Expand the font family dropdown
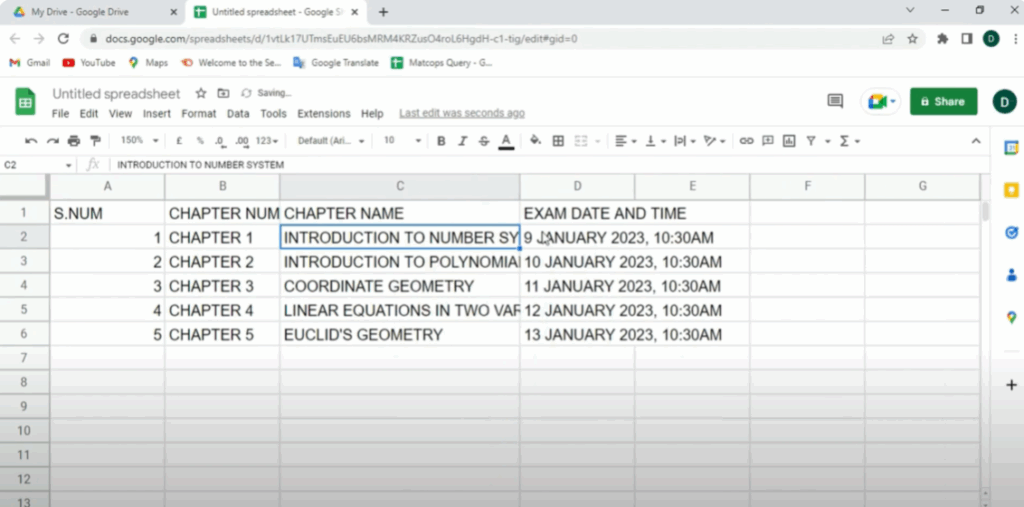The image size is (1024, 507). (x=331, y=141)
